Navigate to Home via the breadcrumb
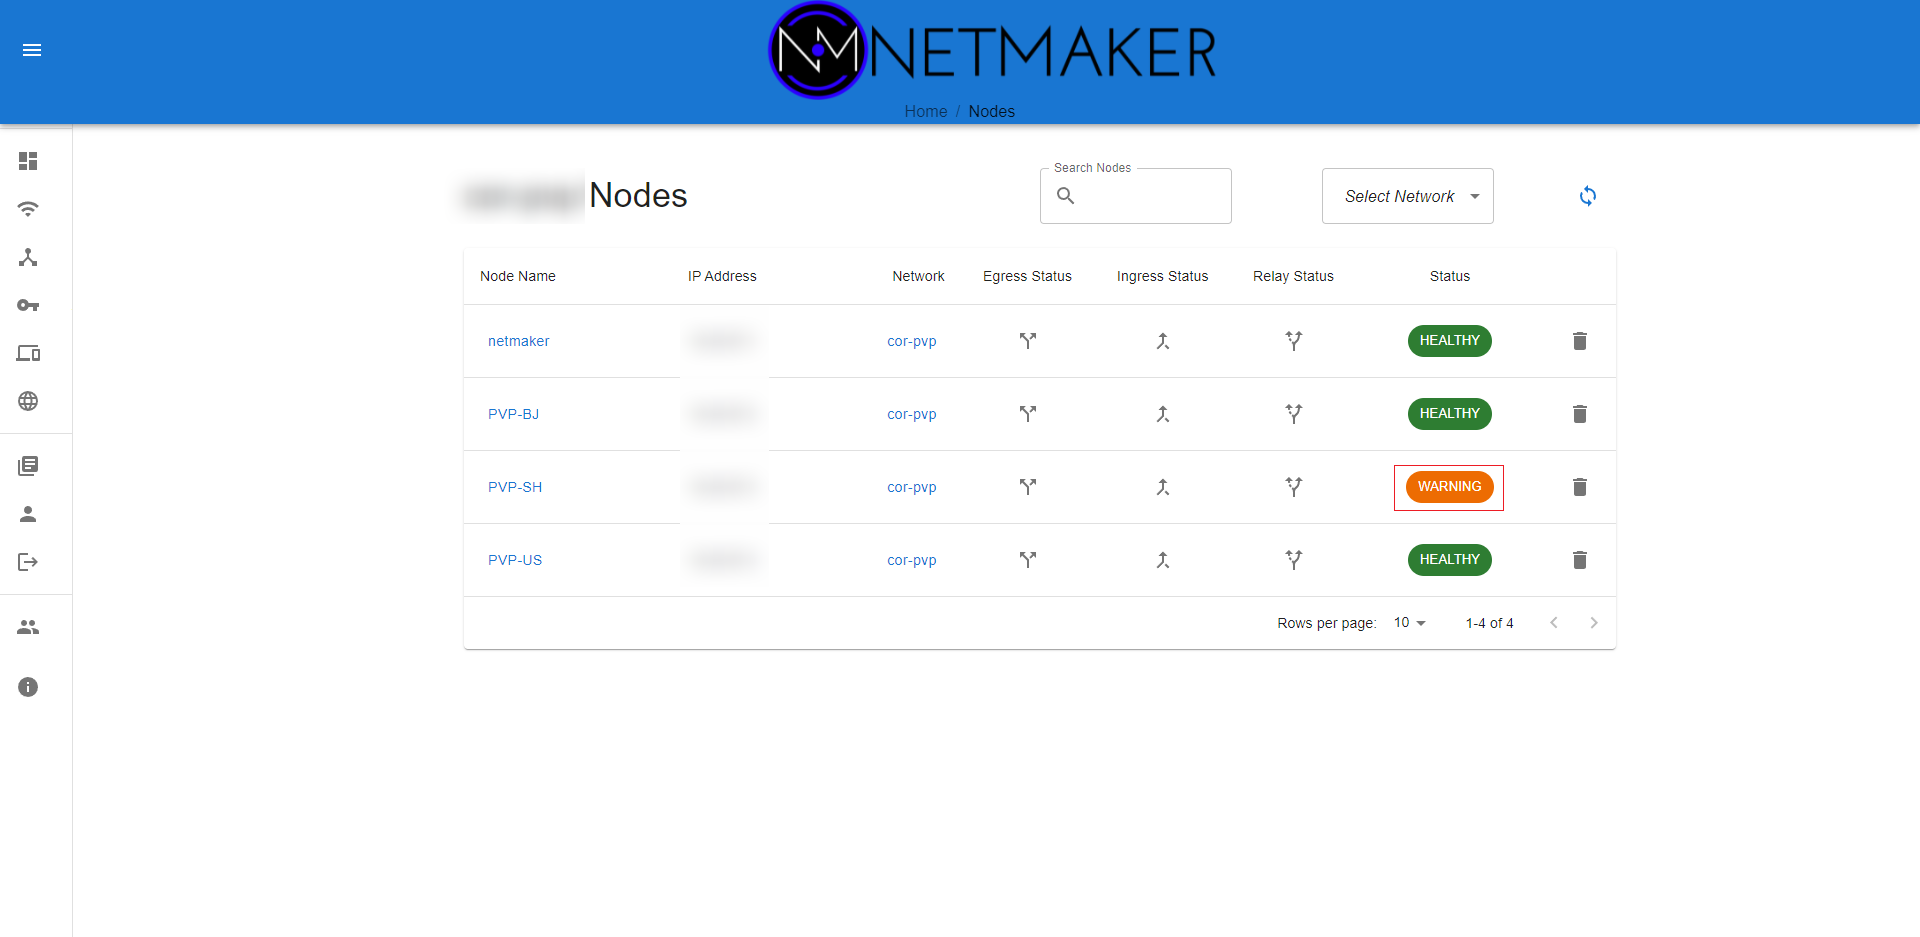This screenshot has height=937, width=1920. pos(925,111)
